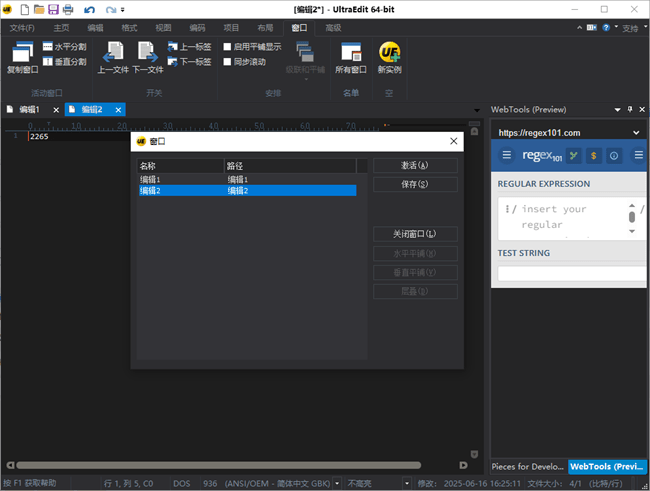Click the Print icon in quick access toolbar
650x491 pixels.
(x=68, y=9)
